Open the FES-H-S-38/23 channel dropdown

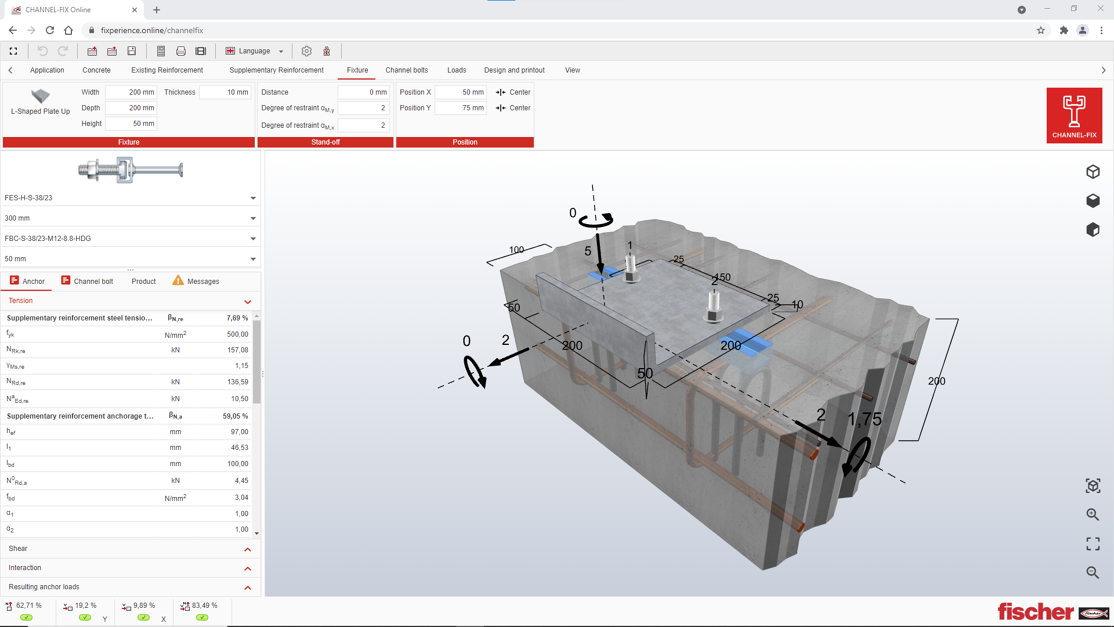(130, 198)
